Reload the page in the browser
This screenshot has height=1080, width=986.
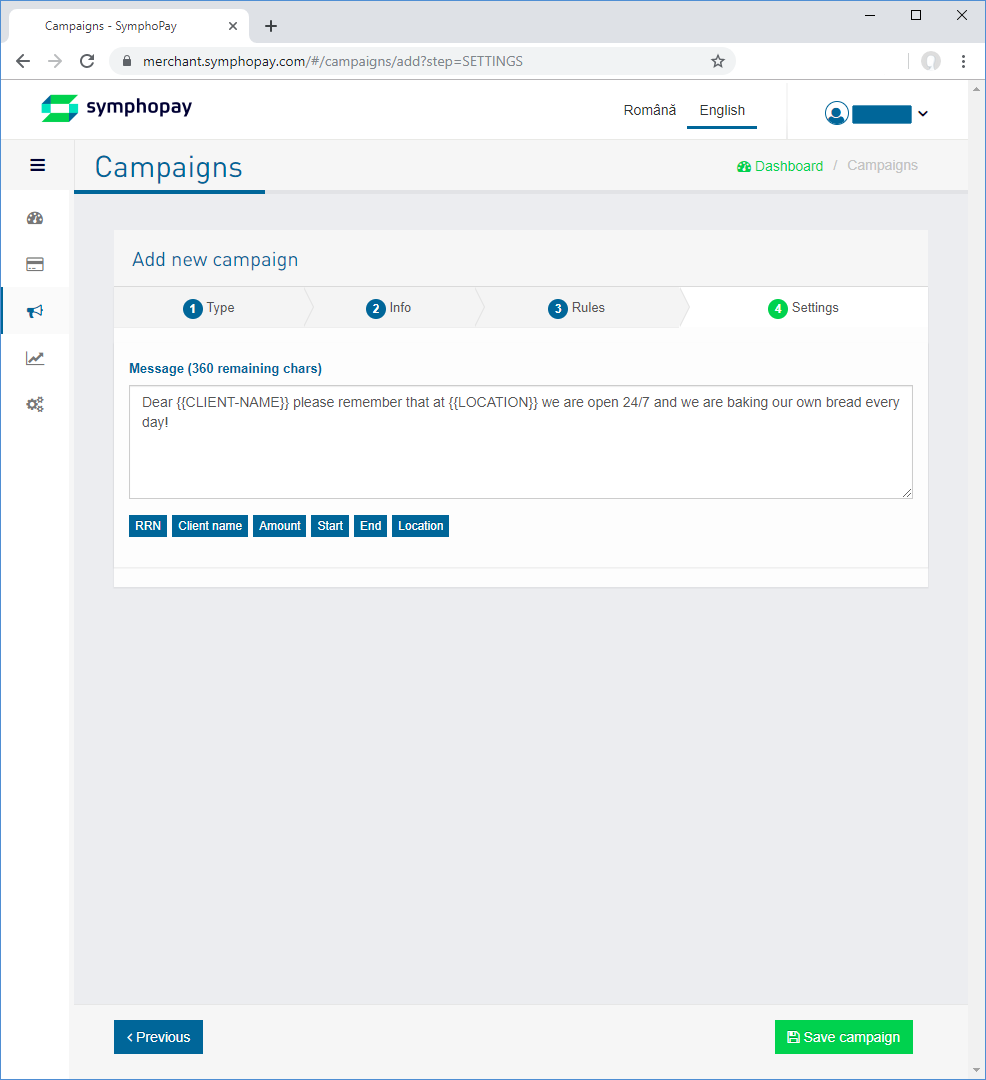pos(87,61)
